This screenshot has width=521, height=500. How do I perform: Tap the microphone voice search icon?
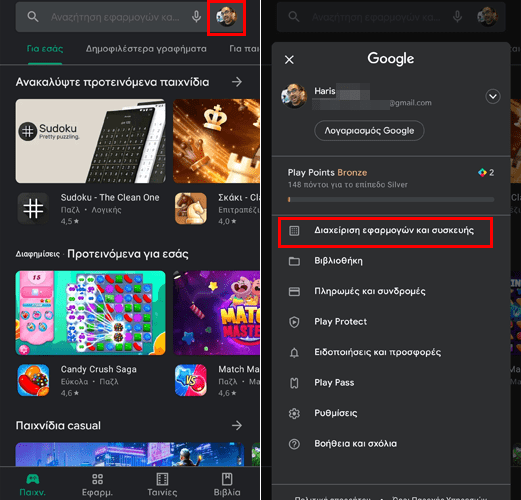[197, 17]
